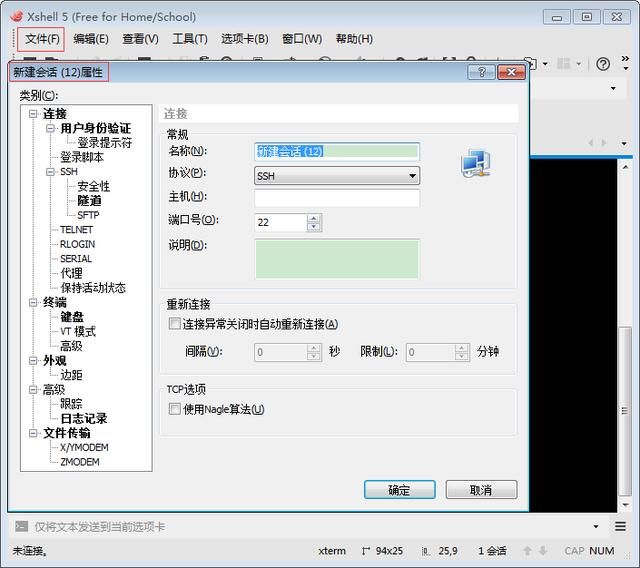Select 跟踪 in category tree

tap(71, 404)
